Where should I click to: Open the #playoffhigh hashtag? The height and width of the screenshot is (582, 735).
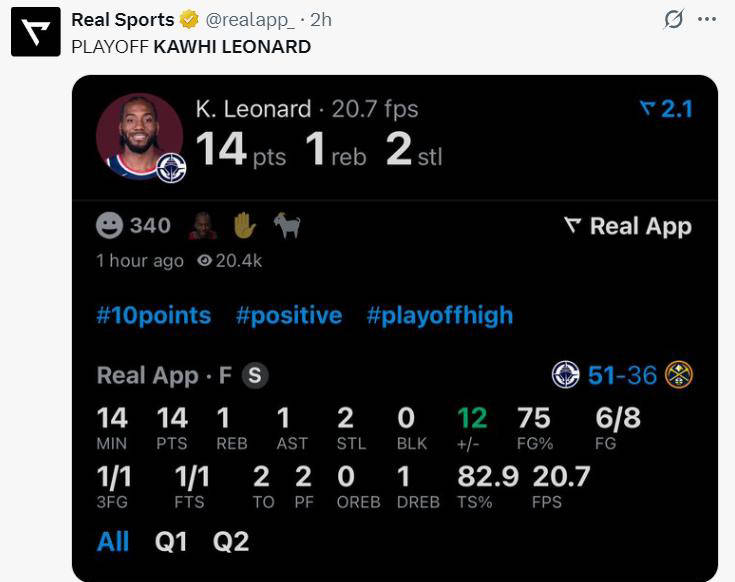439,316
